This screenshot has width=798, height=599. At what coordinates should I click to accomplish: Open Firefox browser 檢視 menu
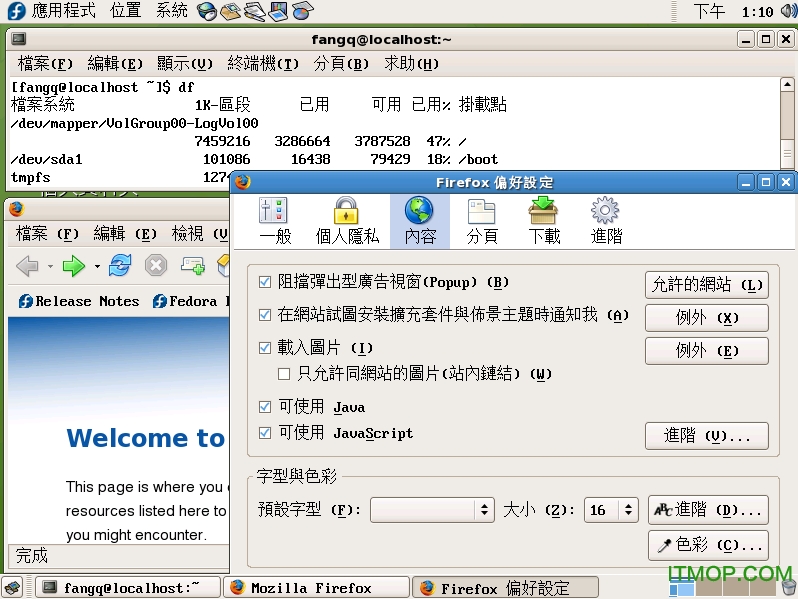click(x=200, y=234)
